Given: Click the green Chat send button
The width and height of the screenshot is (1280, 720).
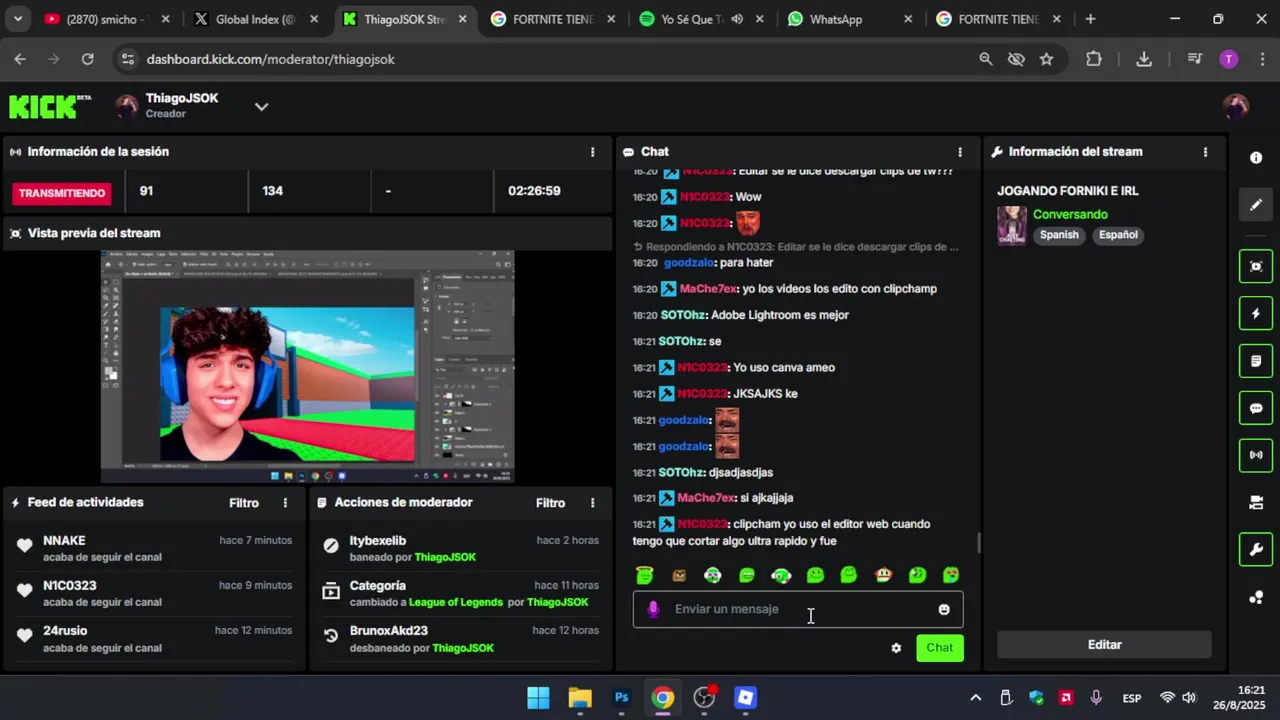Looking at the screenshot, I should point(940,647).
